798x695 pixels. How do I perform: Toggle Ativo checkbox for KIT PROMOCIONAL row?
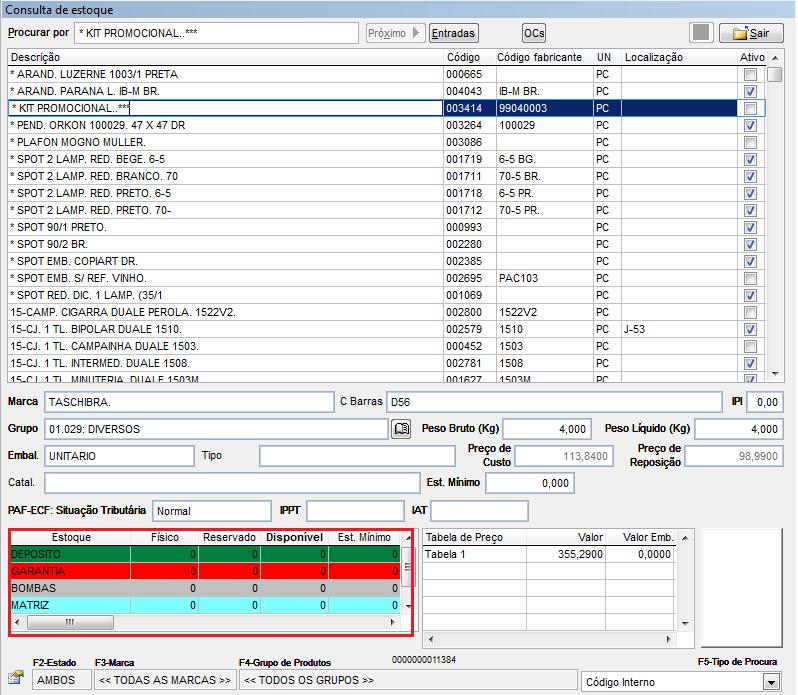[x=750, y=108]
